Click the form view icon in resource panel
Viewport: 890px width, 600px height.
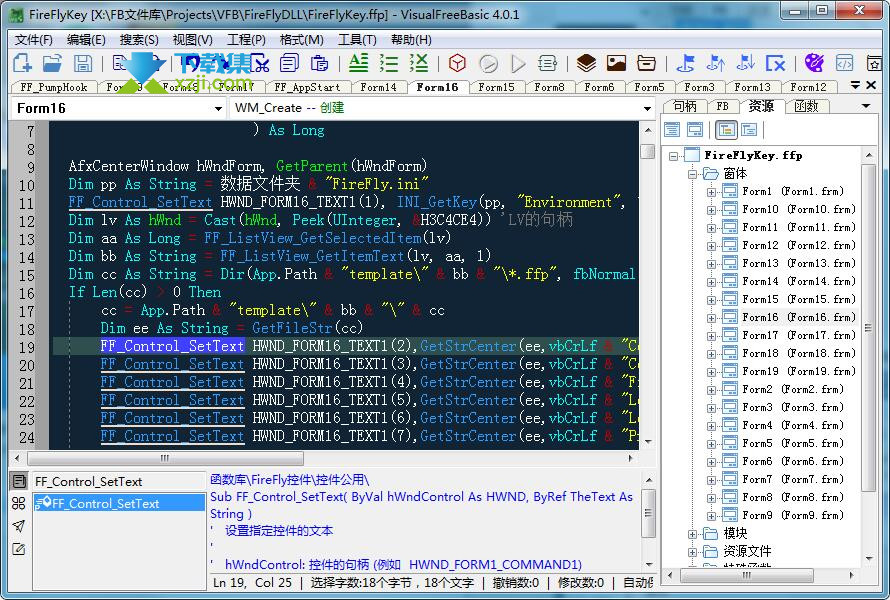695,130
